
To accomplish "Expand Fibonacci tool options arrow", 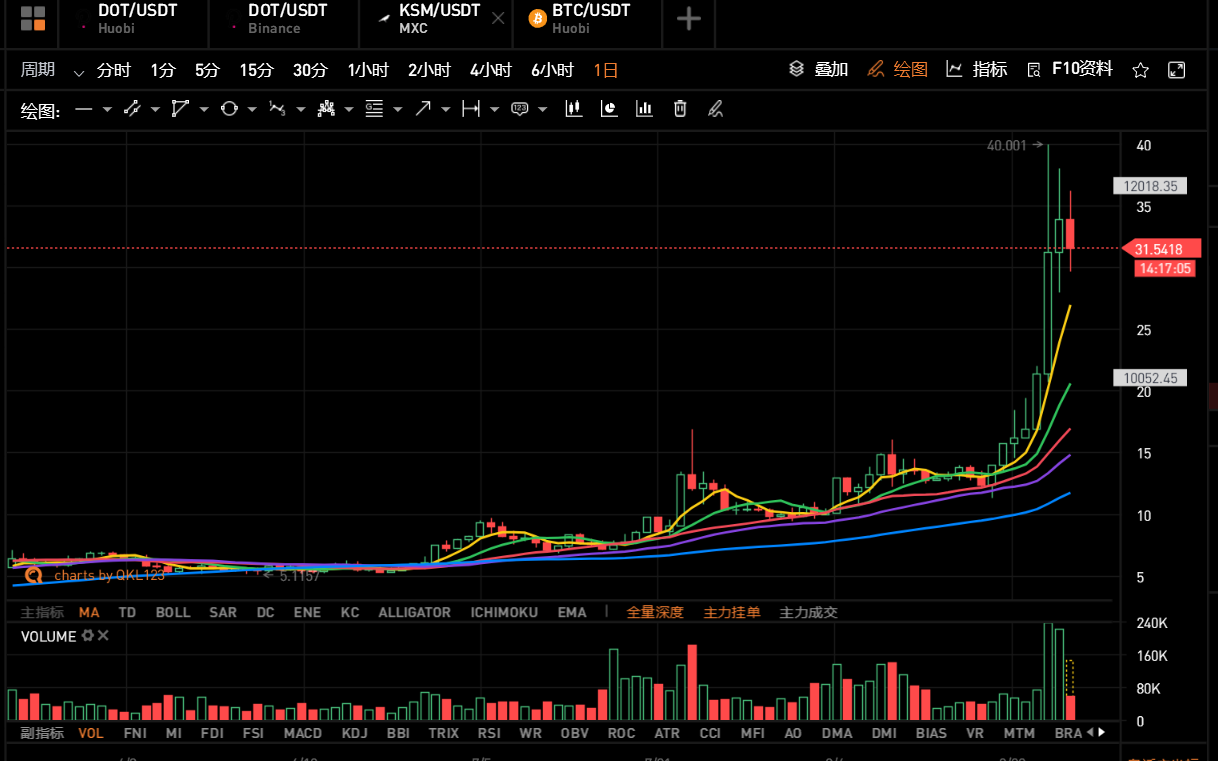I will tap(398, 110).
